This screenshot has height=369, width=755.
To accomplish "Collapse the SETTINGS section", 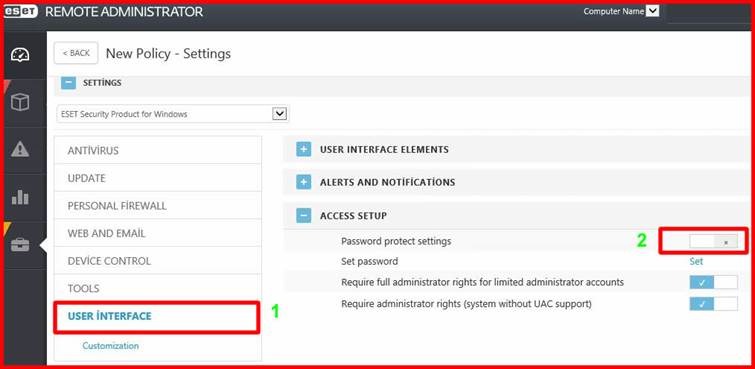I will (68, 83).
